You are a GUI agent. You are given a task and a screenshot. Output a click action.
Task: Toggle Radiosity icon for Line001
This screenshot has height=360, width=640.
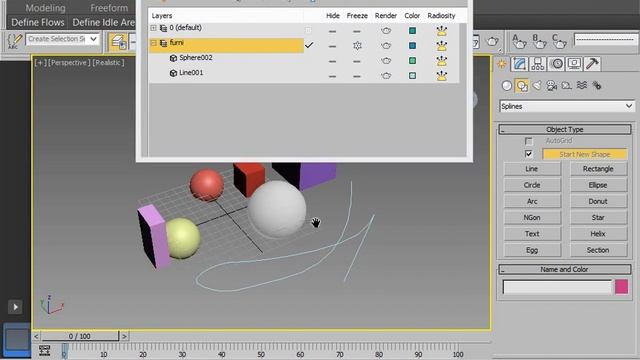pos(441,76)
